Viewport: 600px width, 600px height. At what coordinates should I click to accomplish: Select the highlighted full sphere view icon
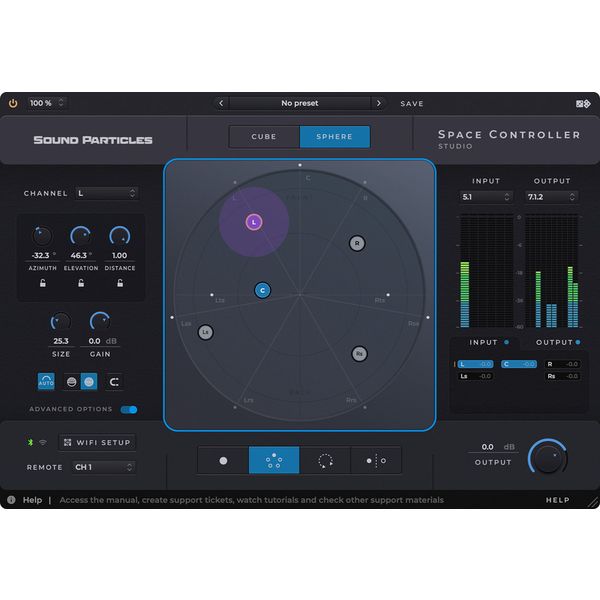point(89,382)
